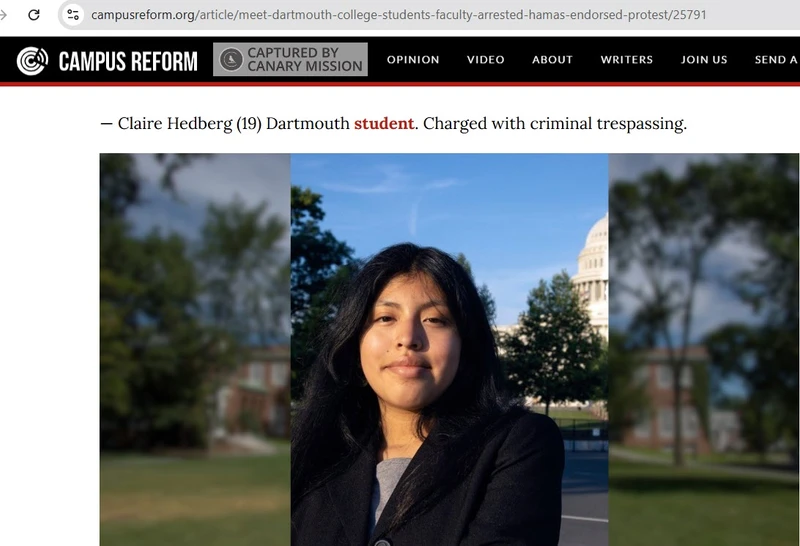Go to the VIDEO section
This screenshot has height=546, width=800.
[485, 60]
